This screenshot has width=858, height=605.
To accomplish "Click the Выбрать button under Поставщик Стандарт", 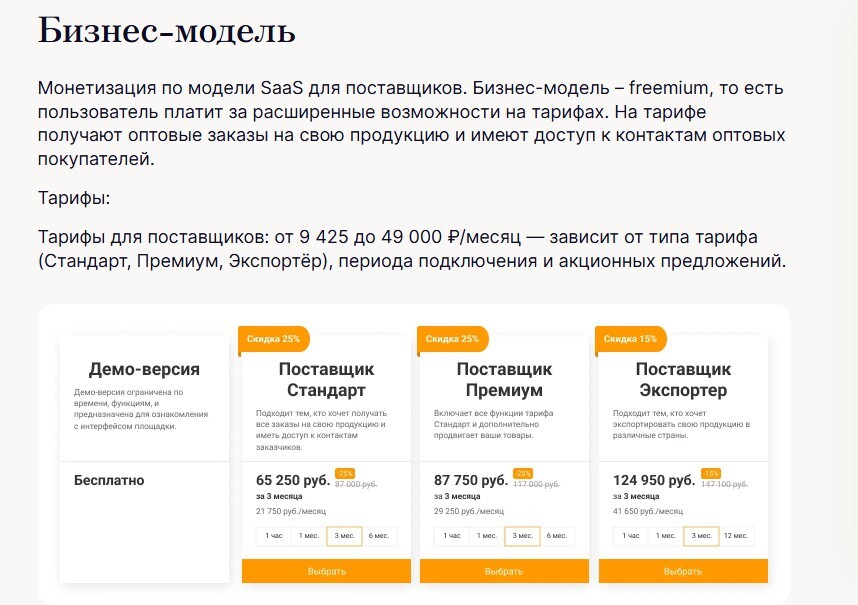I will pyautogui.click(x=326, y=571).
